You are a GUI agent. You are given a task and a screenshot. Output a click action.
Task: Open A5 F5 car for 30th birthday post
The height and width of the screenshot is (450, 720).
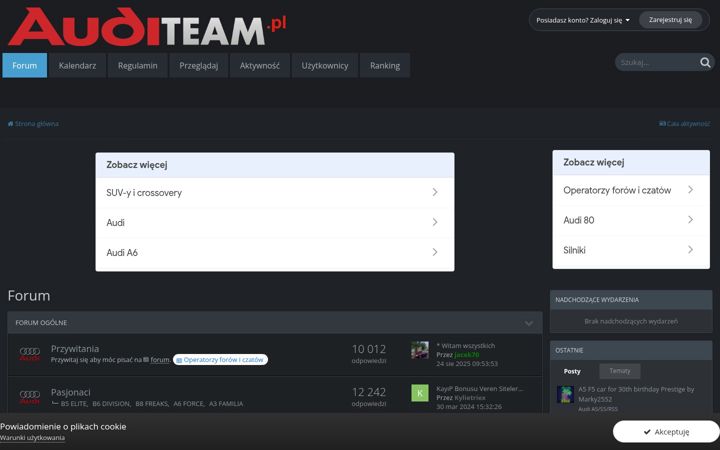636,394
